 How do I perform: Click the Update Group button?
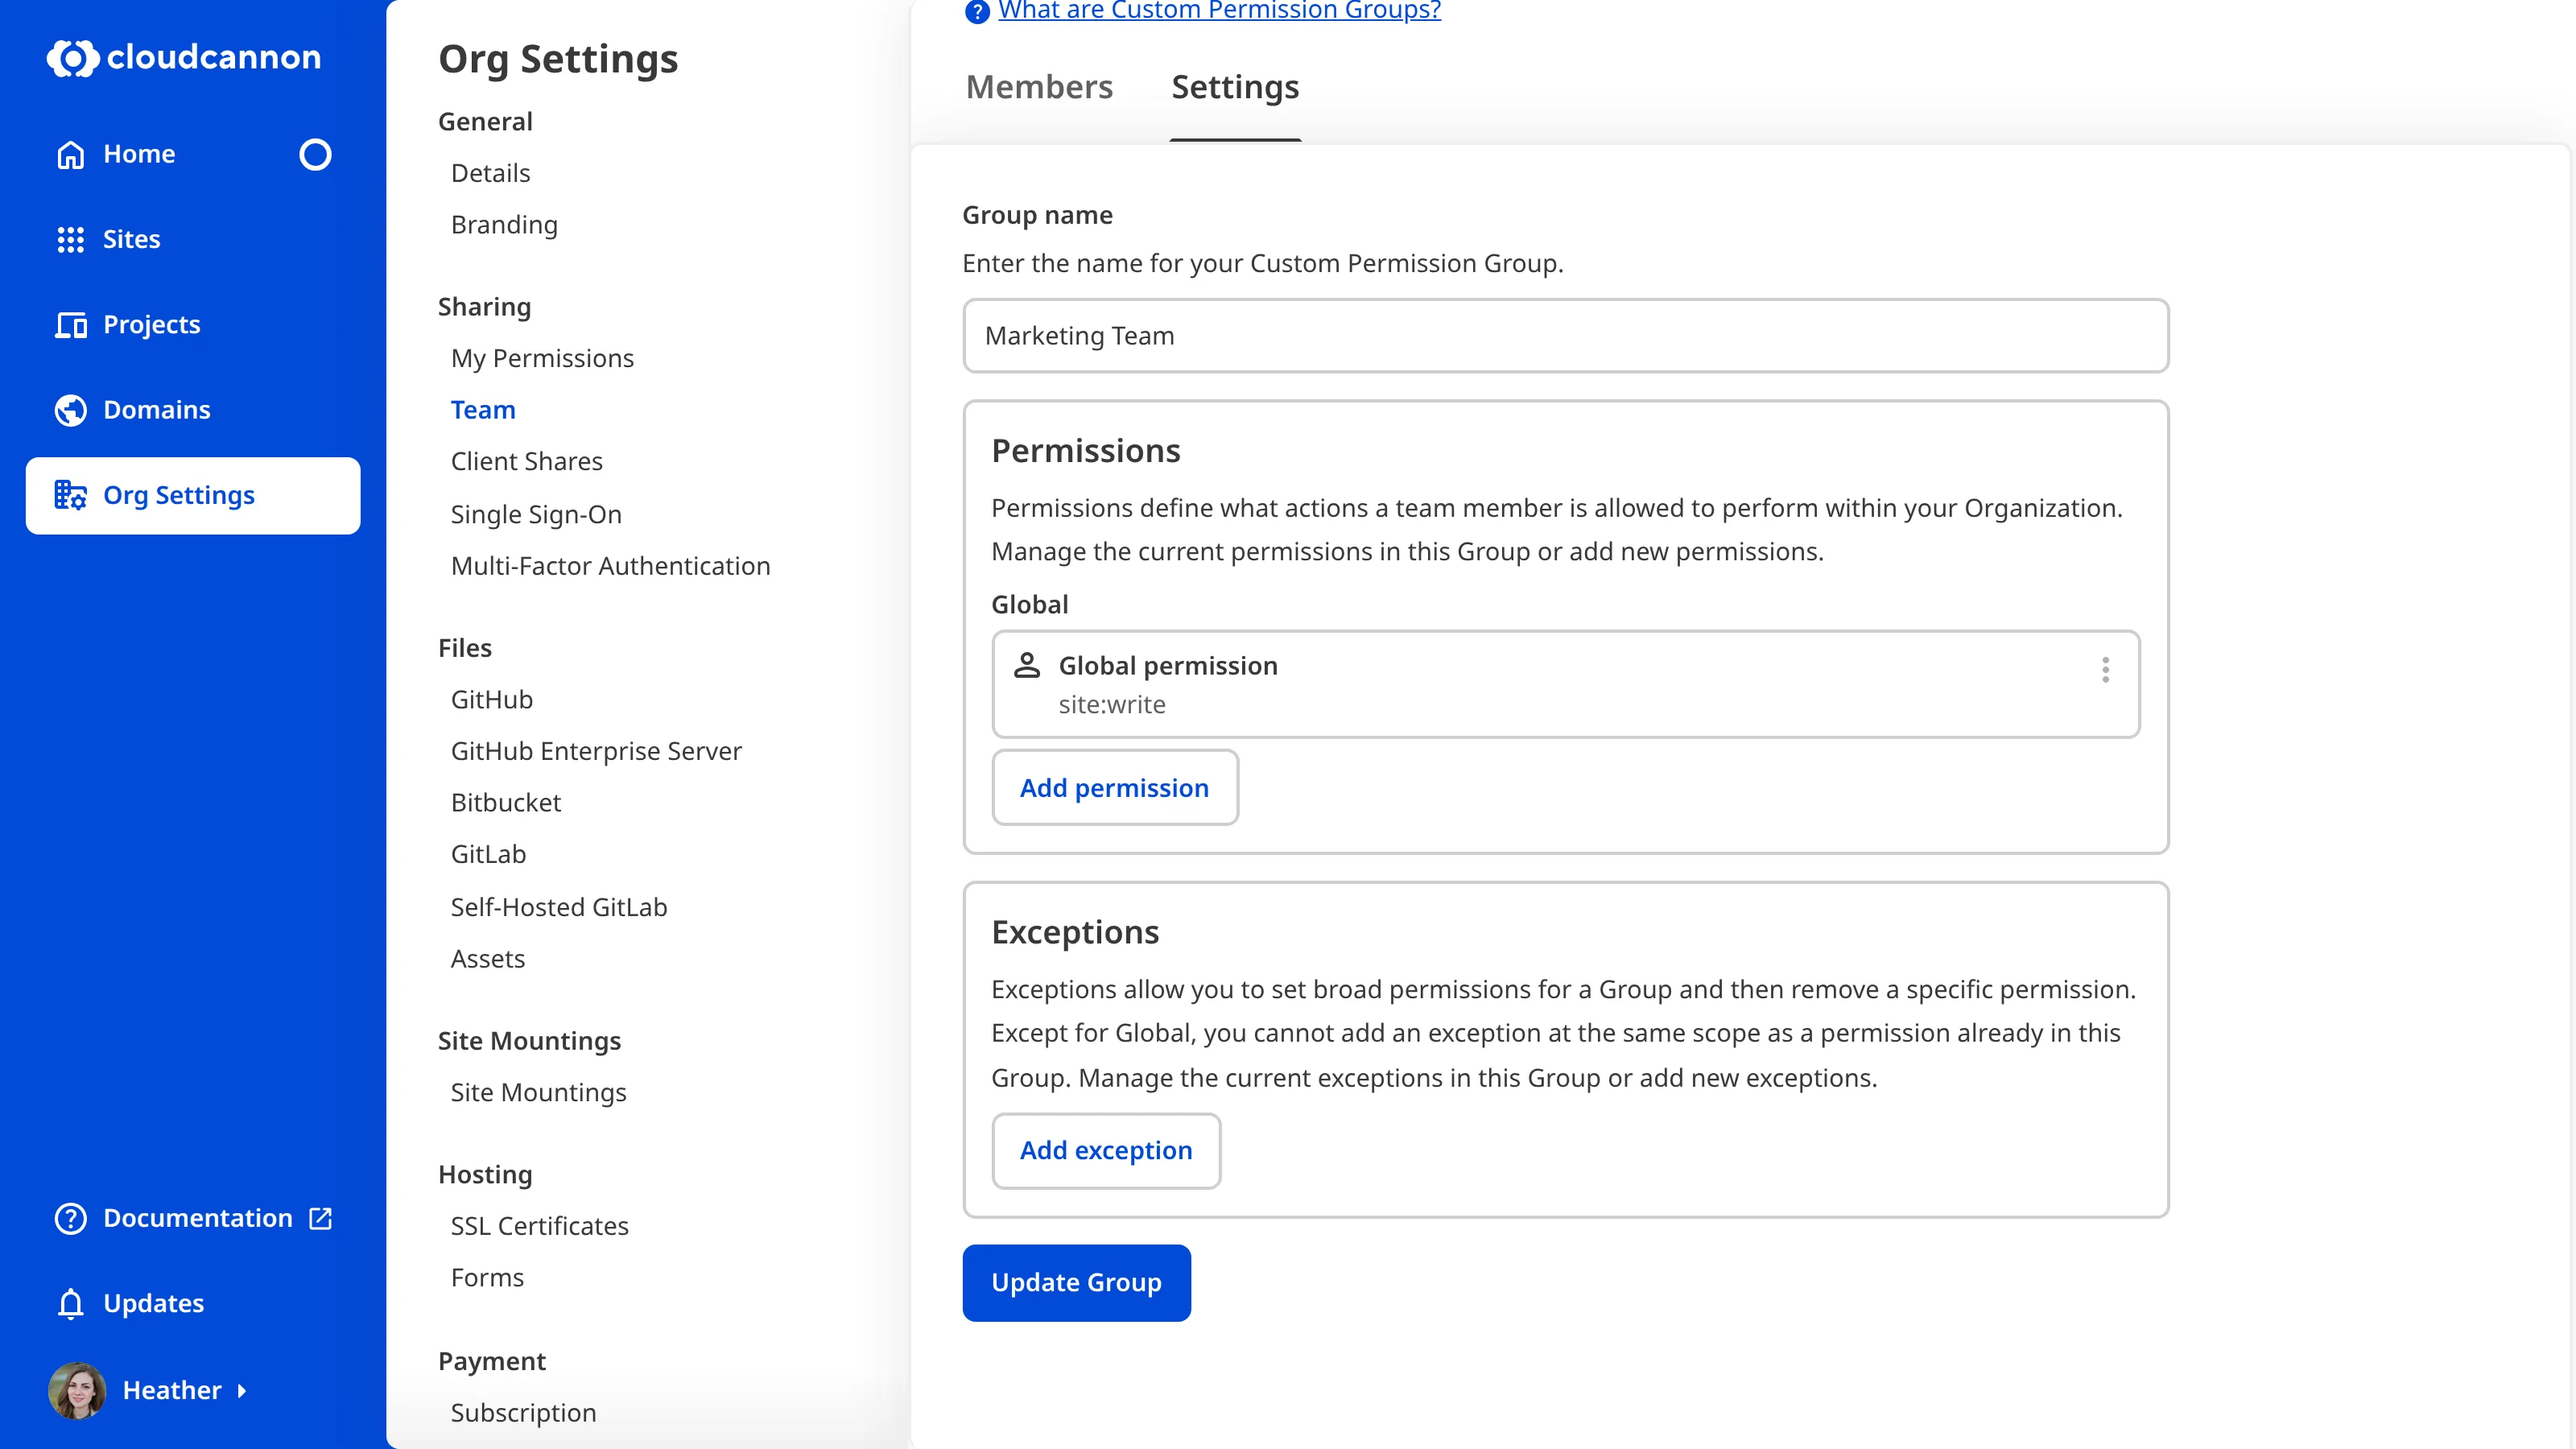click(x=1076, y=1282)
